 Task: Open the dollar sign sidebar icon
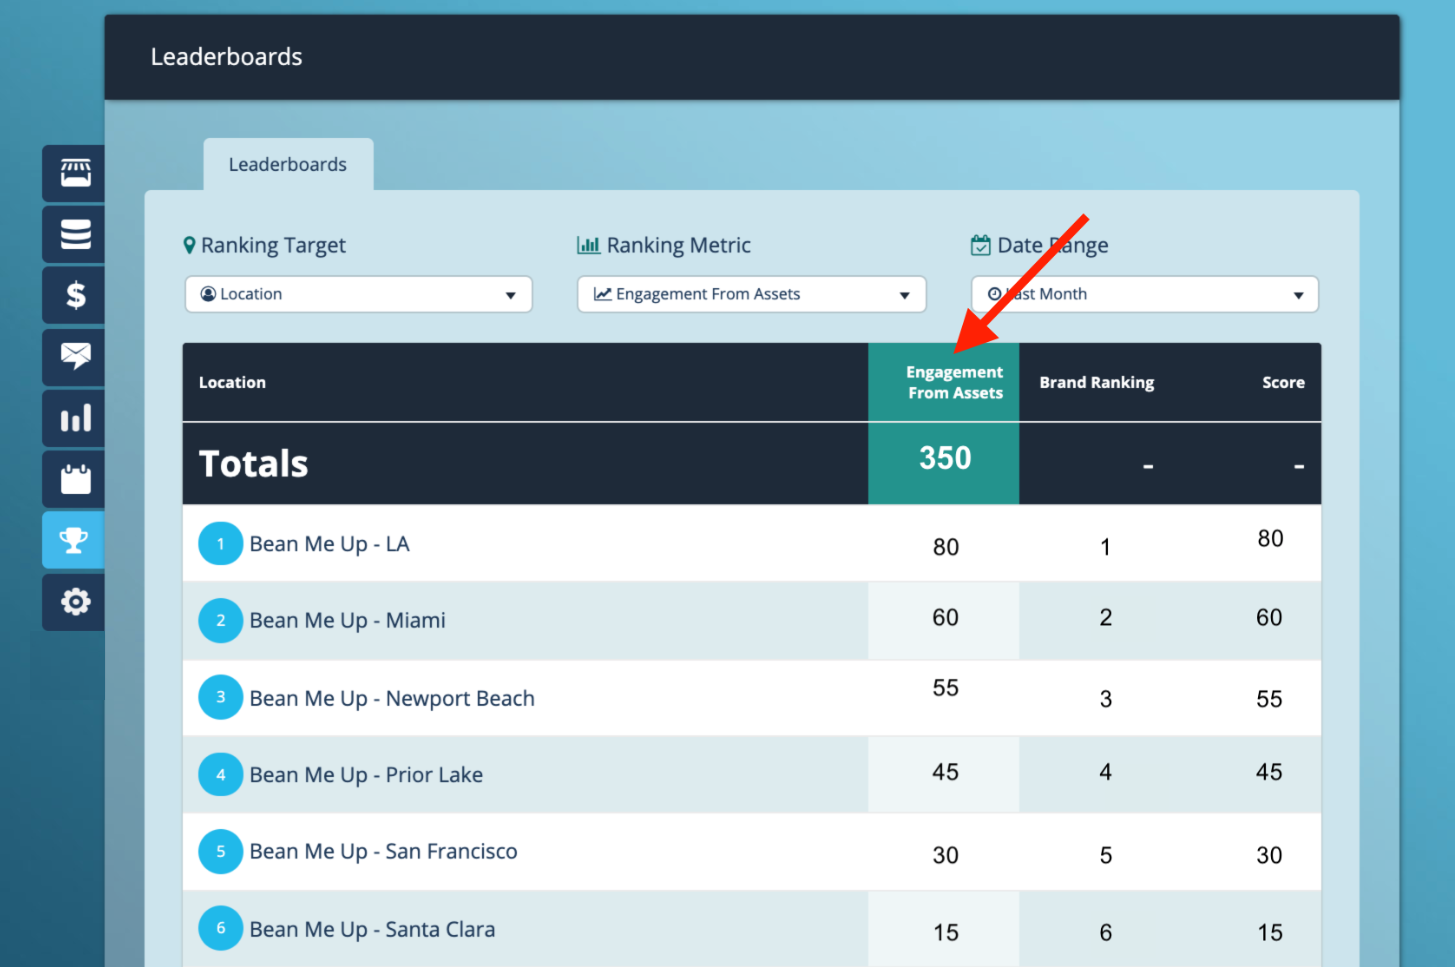[x=75, y=295]
